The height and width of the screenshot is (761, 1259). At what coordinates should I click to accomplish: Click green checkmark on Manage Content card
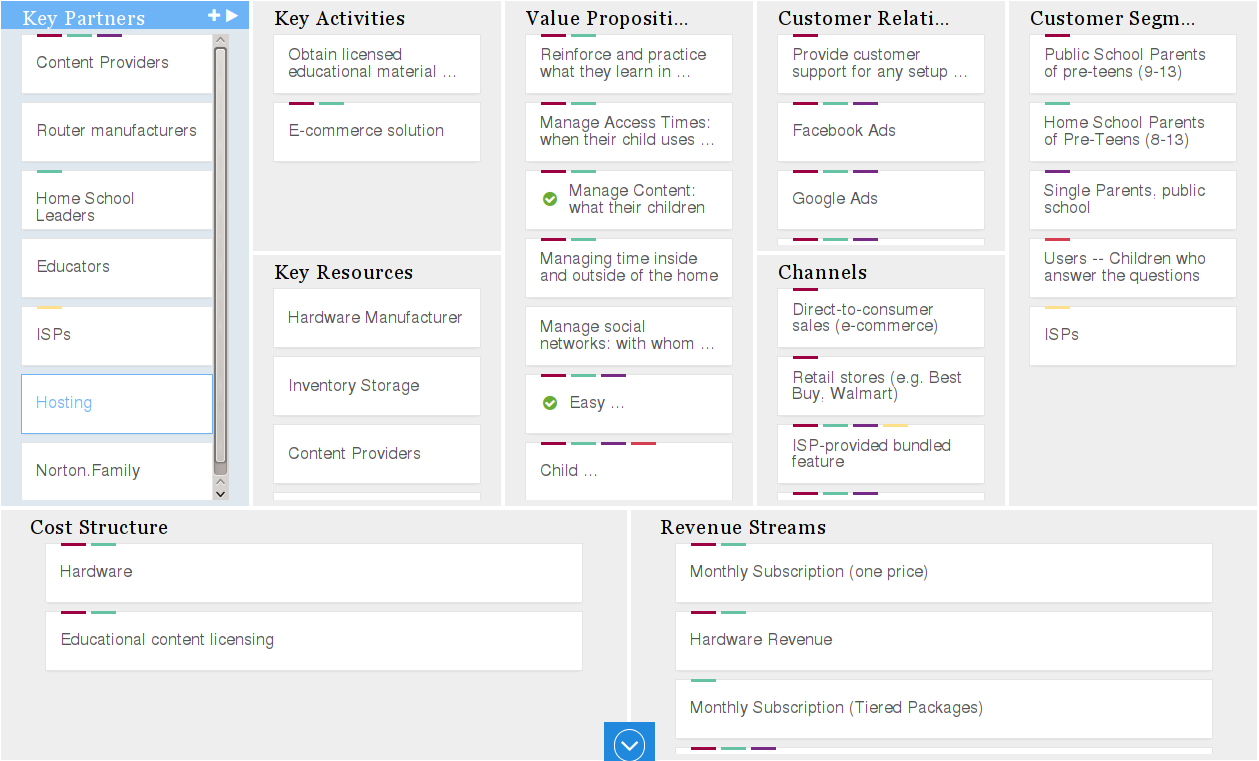tap(549, 199)
